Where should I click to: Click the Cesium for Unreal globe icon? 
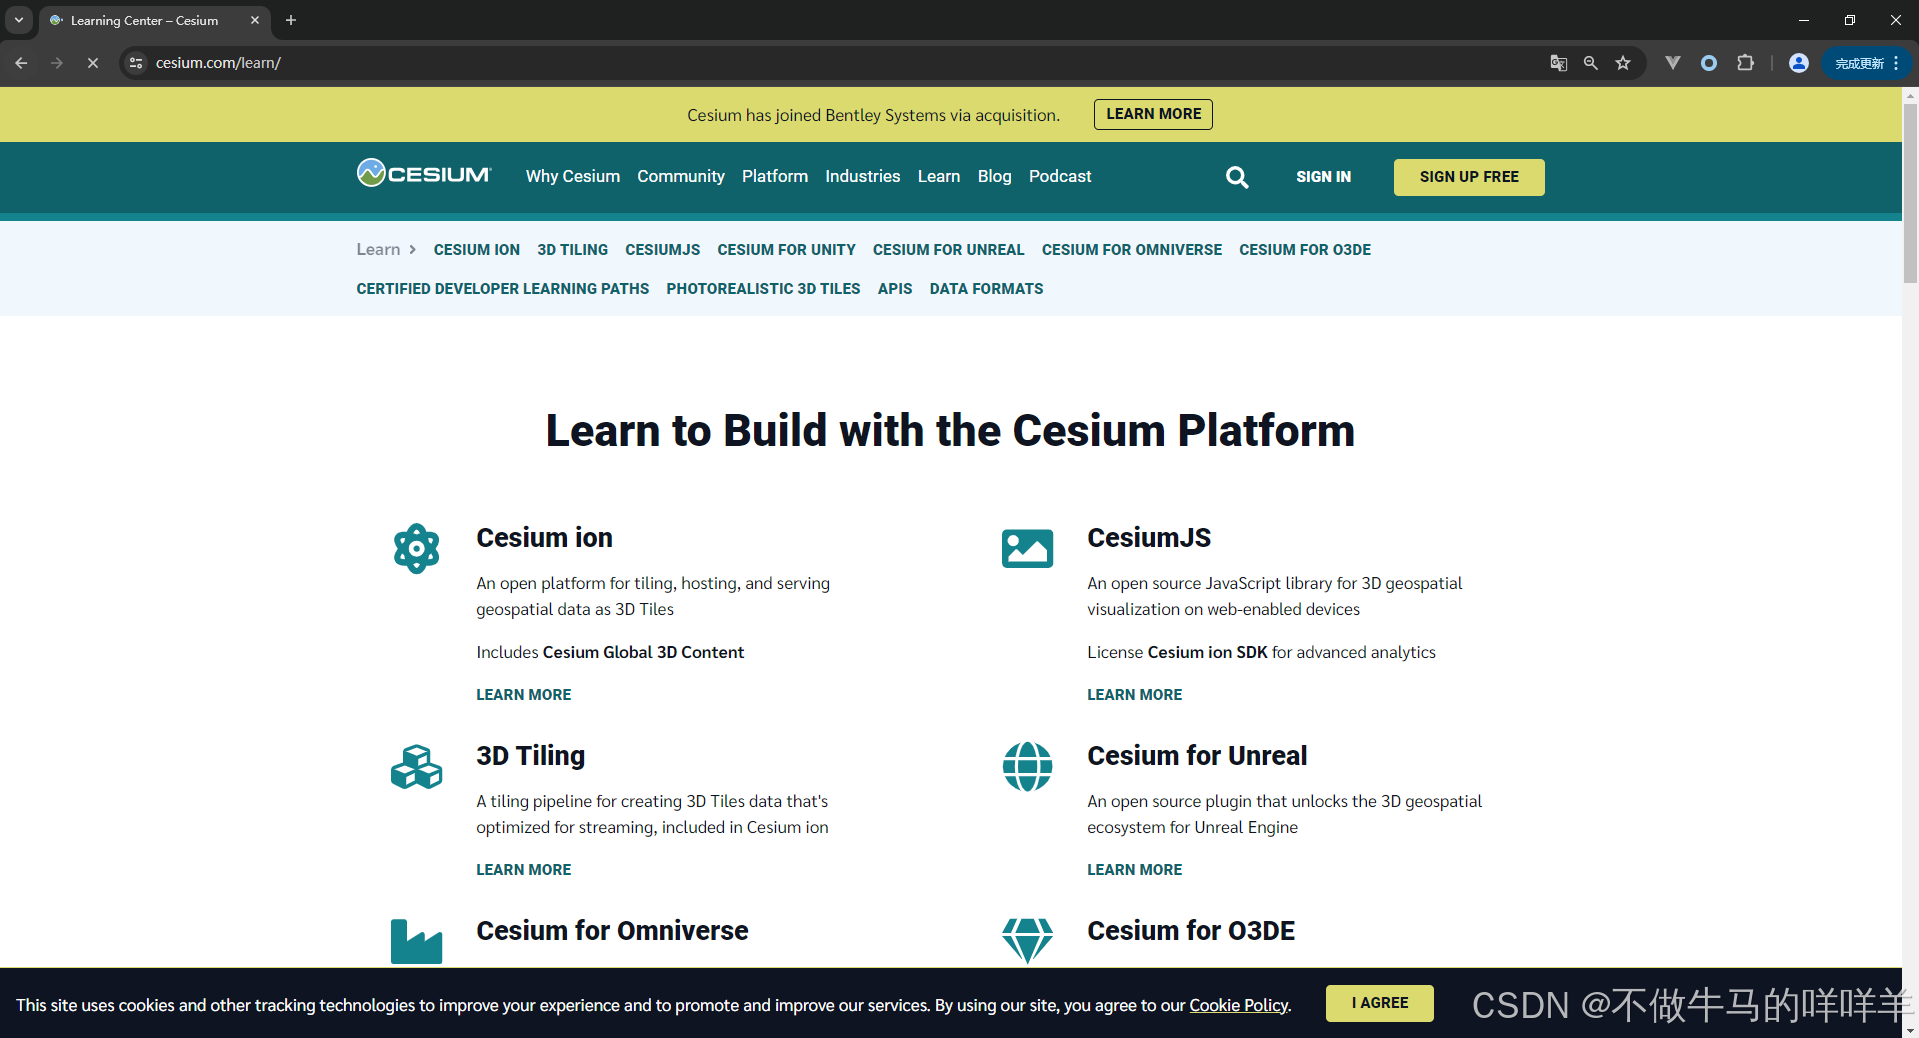point(1027,767)
